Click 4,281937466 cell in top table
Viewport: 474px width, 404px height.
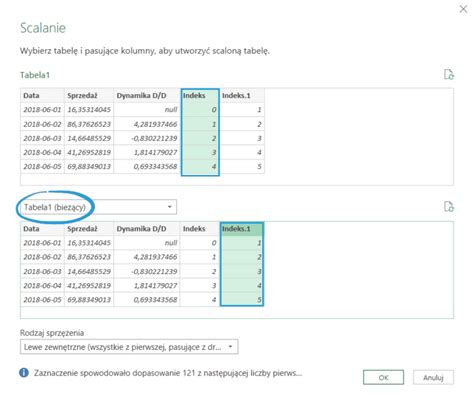147,124
